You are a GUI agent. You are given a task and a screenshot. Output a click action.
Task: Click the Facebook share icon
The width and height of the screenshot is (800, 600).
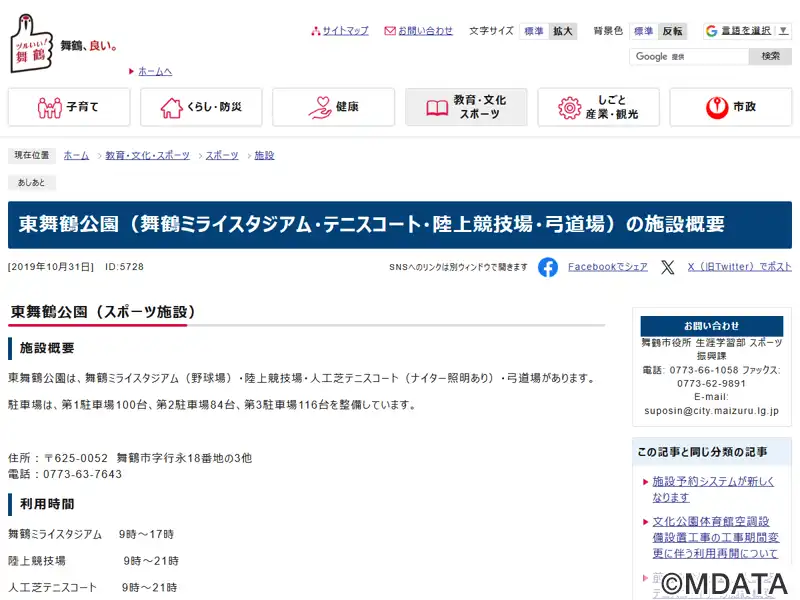coord(548,267)
